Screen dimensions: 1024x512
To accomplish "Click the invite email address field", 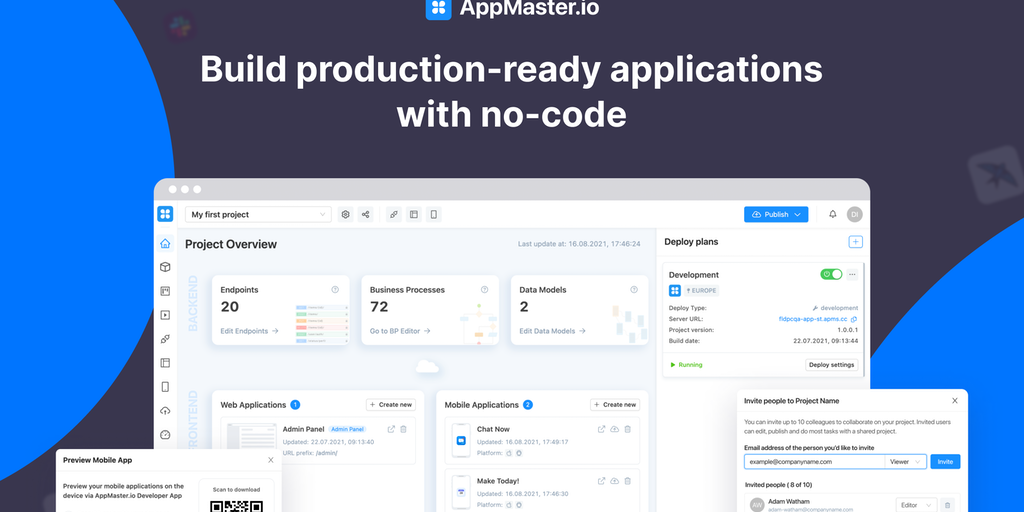I will (x=814, y=462).
